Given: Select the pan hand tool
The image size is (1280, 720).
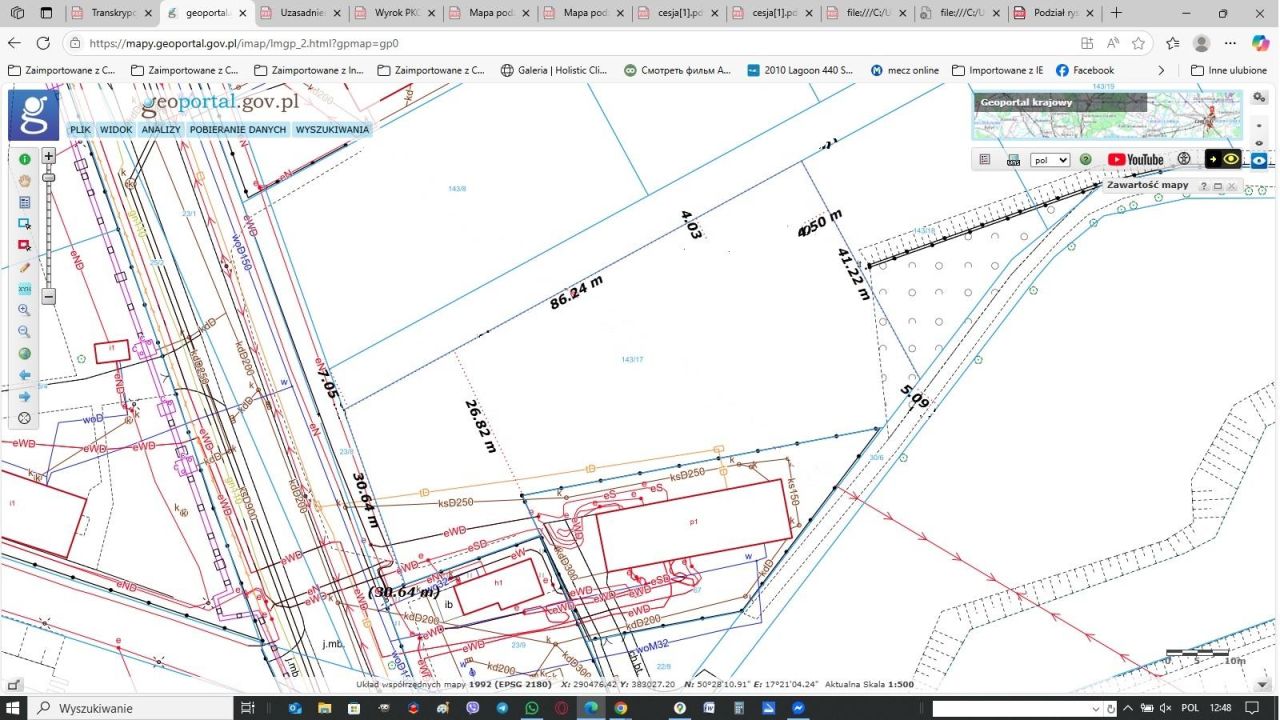Looking at the screenshot, I should pos(25,180).
